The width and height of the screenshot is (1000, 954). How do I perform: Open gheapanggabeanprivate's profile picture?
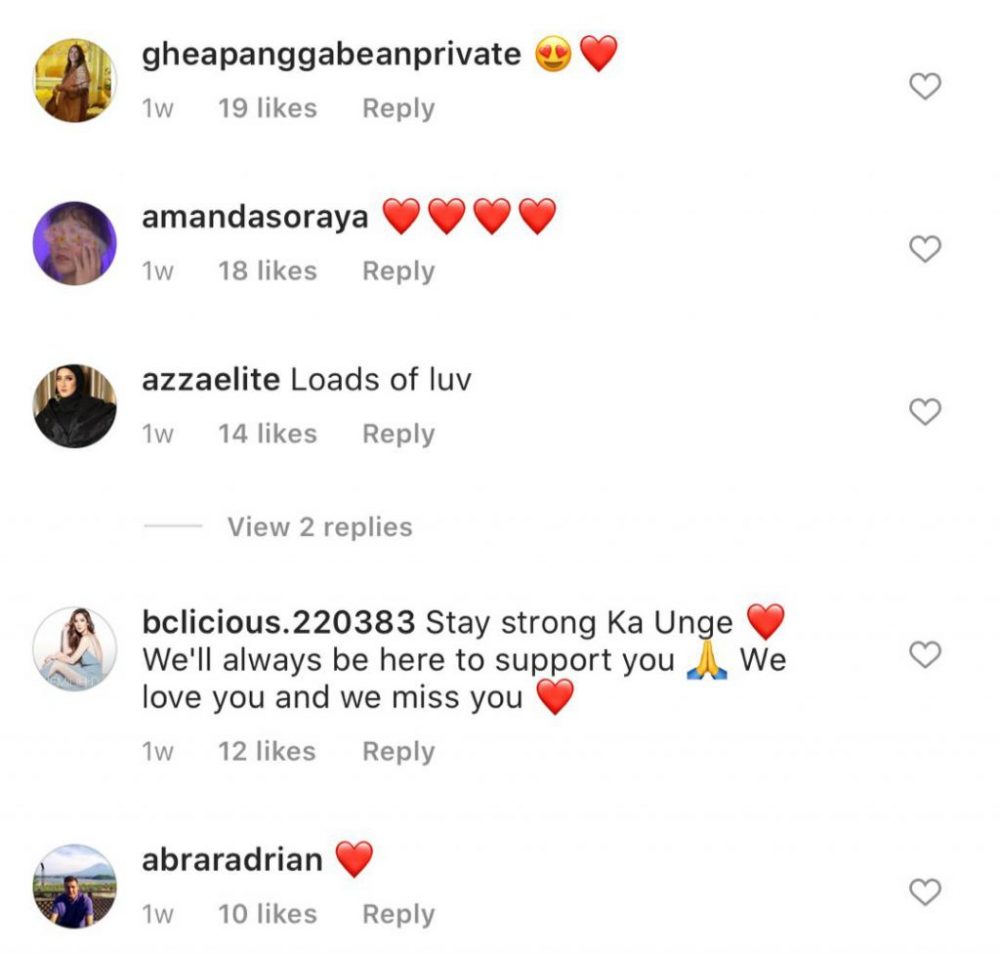76,81
